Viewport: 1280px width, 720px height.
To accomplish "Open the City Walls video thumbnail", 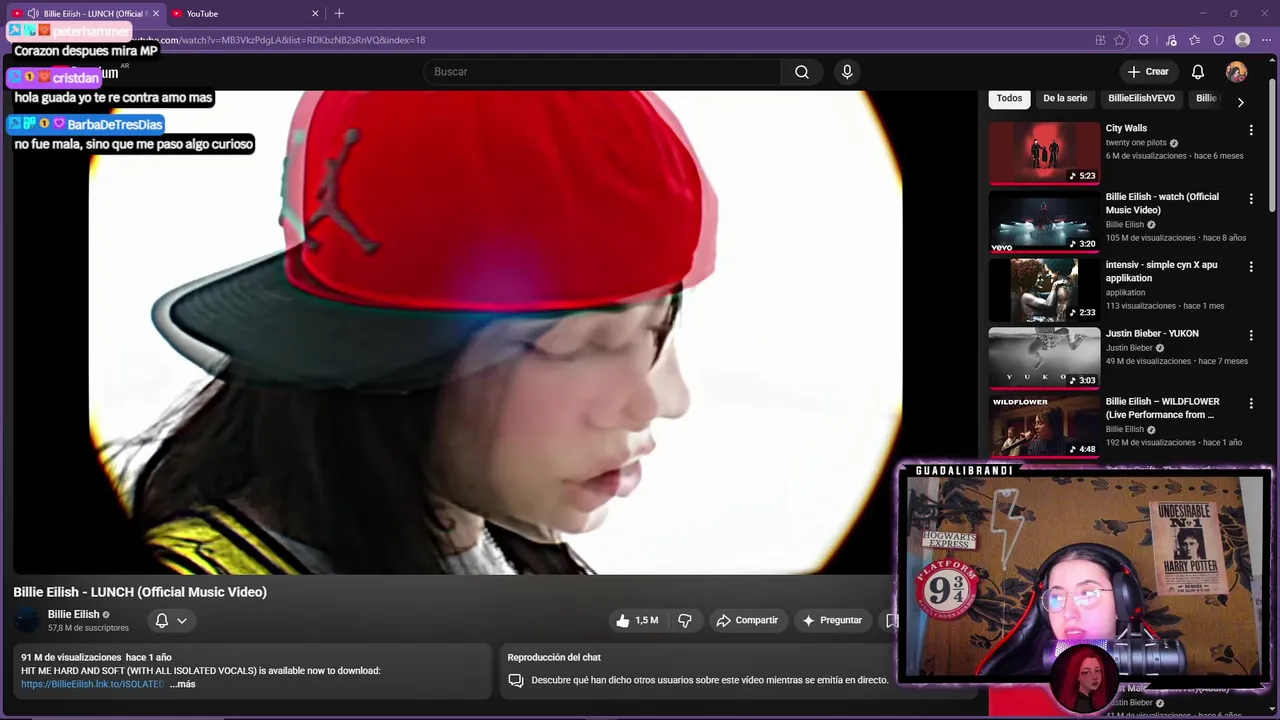I will coord(1044,153).
